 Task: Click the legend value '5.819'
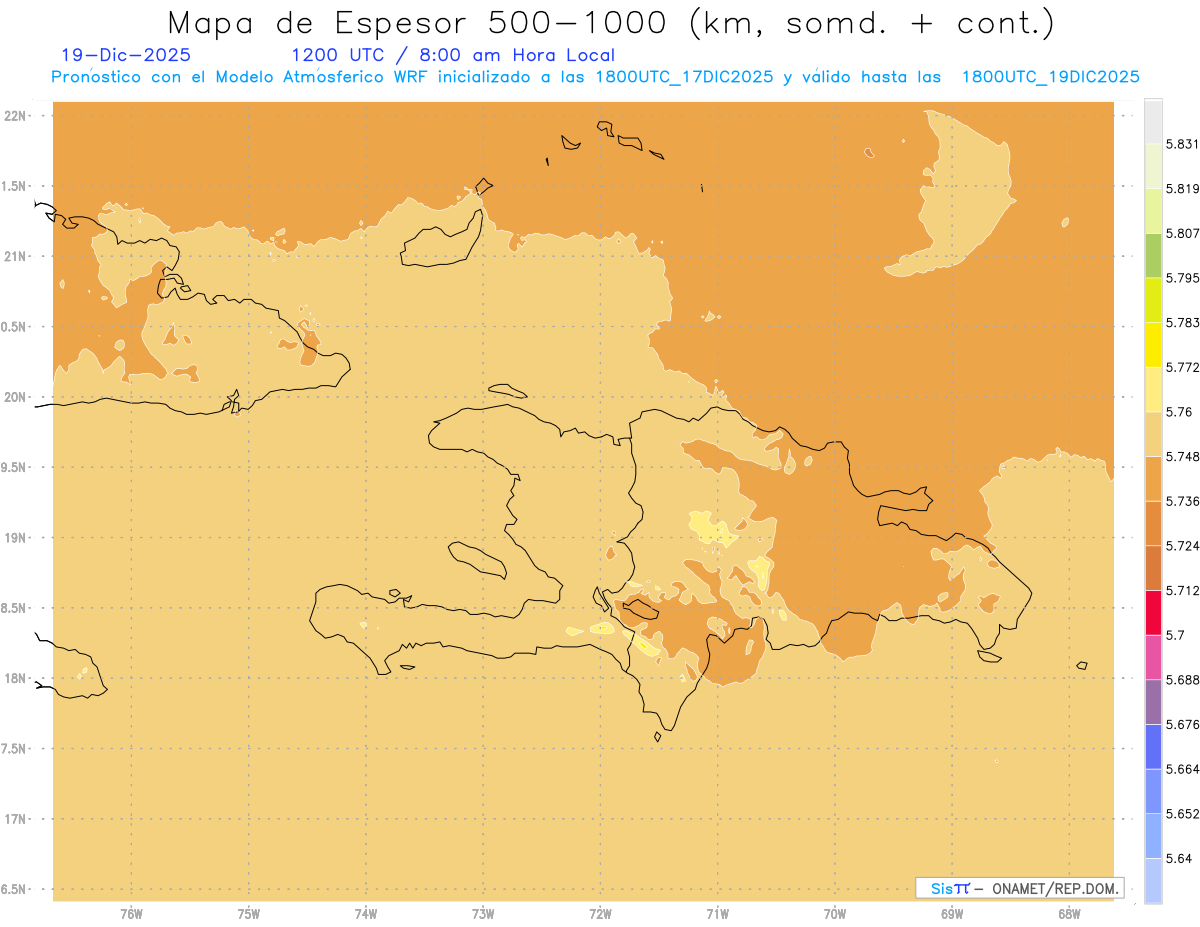tap(1182, 188)
